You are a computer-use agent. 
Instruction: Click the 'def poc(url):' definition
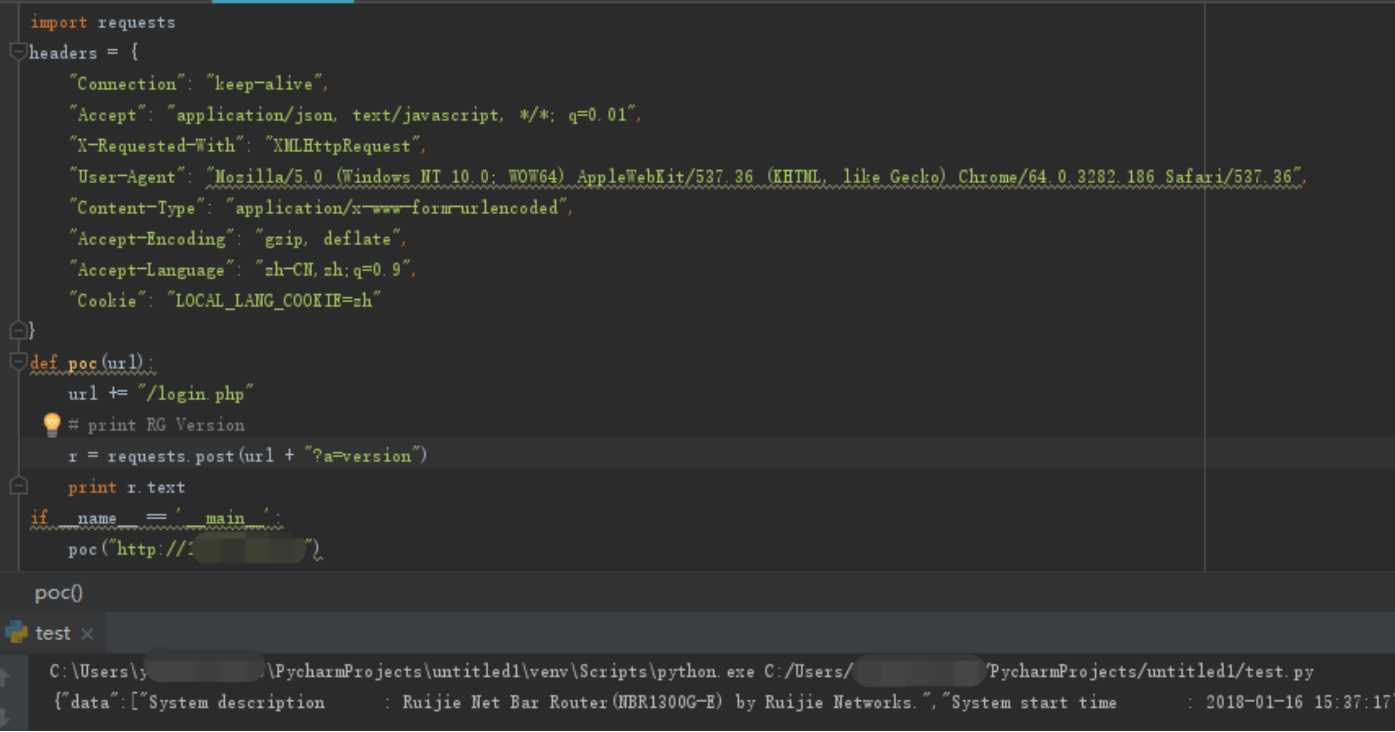coord(93,362)
